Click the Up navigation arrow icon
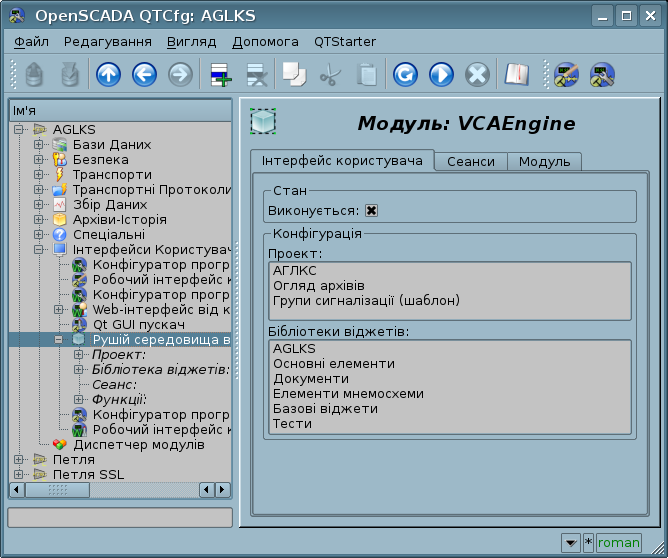The image size is (668, 558). point(108,75)
